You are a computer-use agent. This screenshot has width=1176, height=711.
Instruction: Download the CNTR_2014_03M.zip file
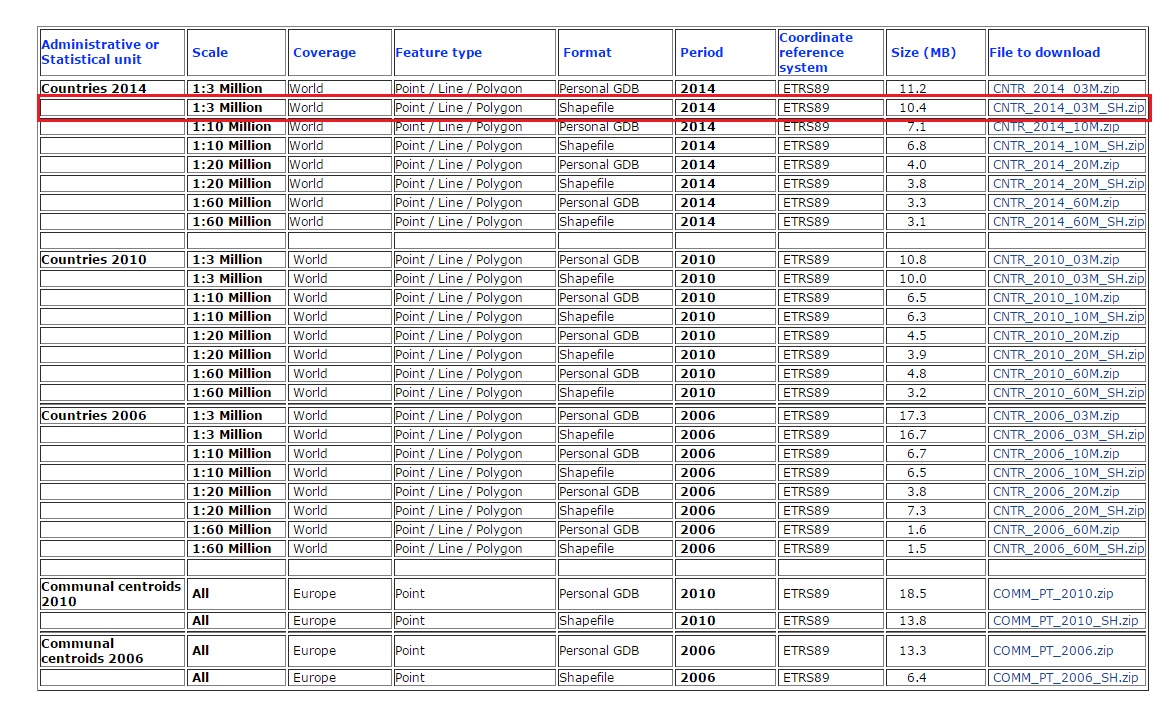[1048, 88]
